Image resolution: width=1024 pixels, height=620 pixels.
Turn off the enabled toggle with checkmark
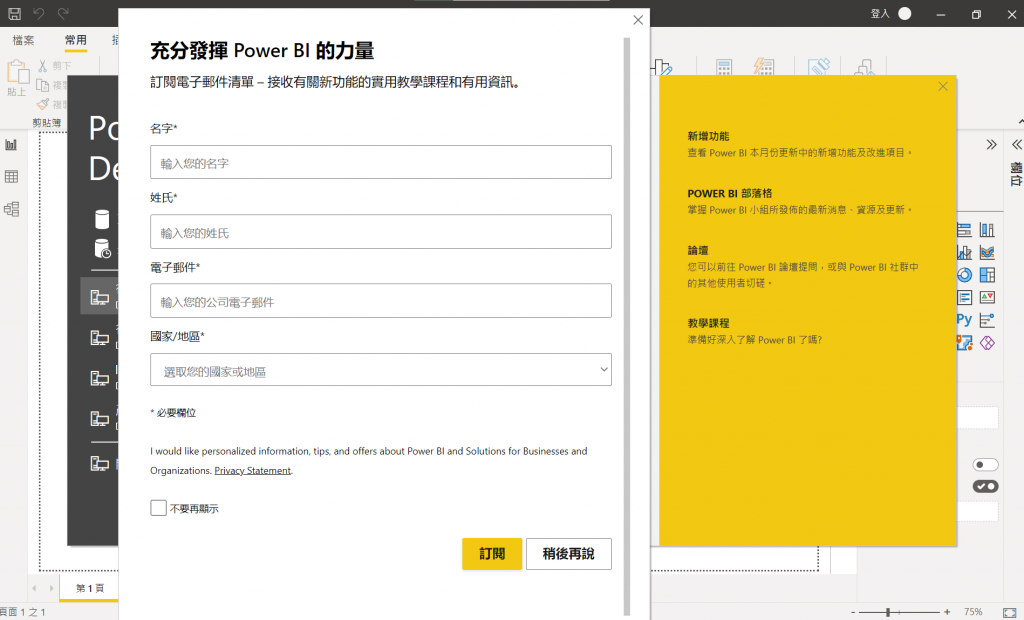click(x=985, y=486)
